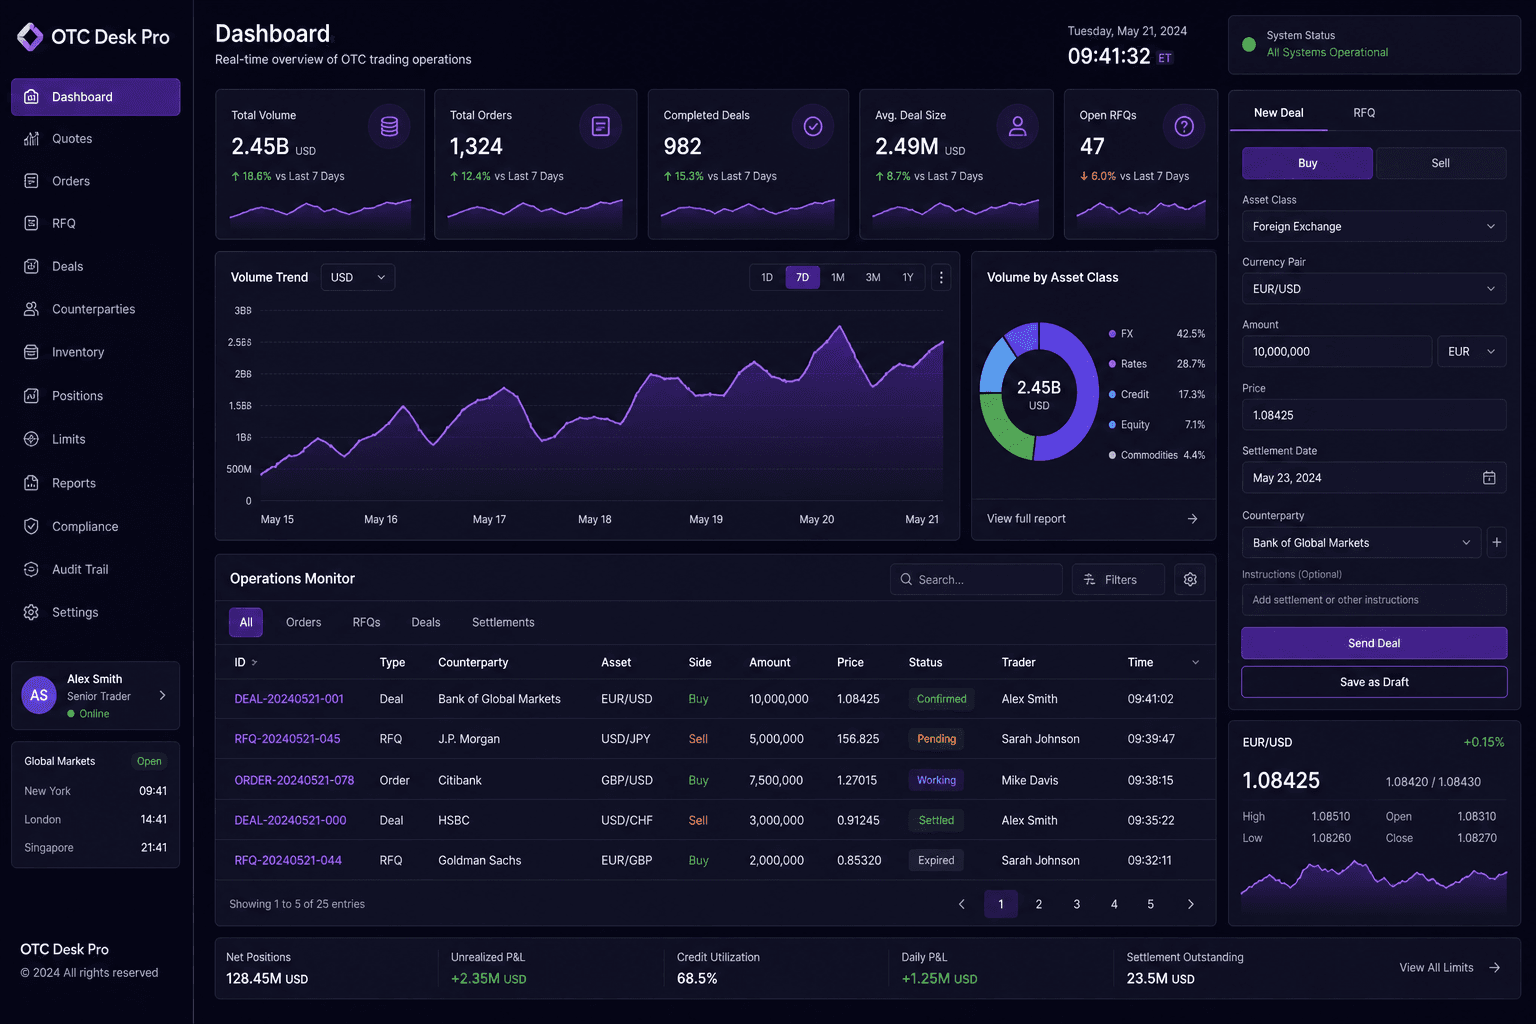Image resolution: width=1536 pixels, height=1024 pixels.
Task: Switch chart range to 1Y
Action: pyautogui.click(x=908, y=277)
